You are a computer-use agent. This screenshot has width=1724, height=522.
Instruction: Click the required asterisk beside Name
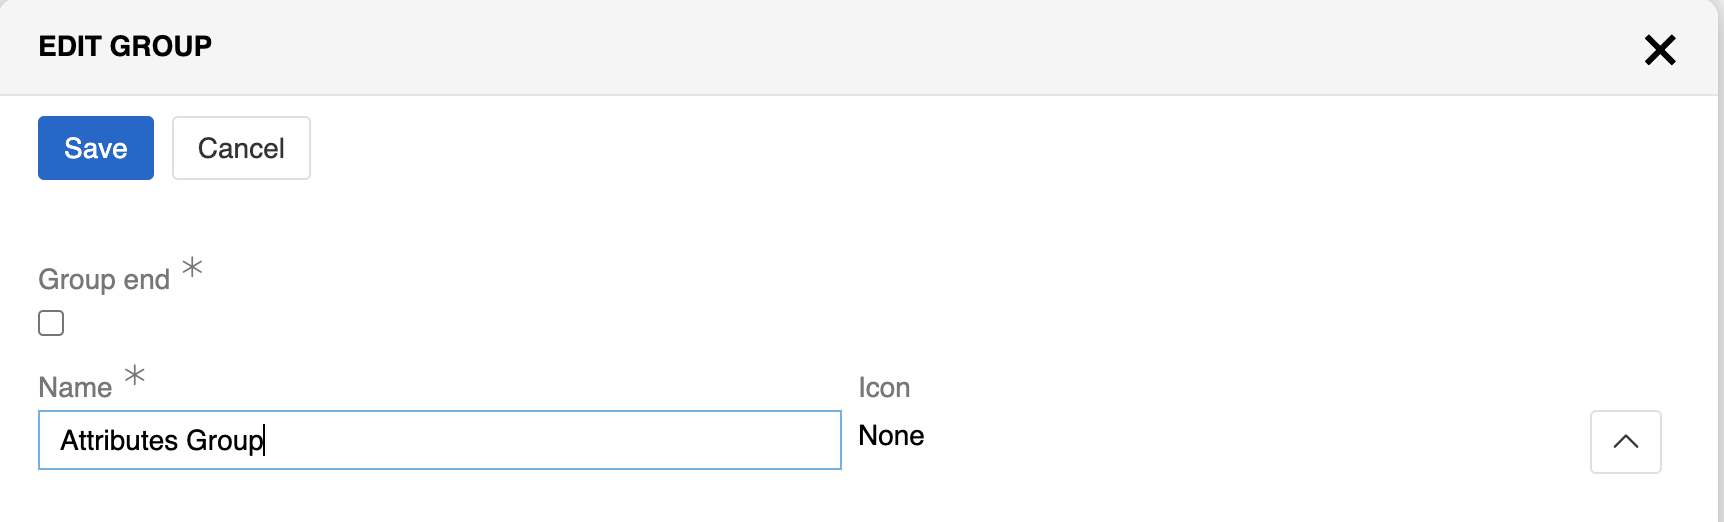[x=135, y=376]
